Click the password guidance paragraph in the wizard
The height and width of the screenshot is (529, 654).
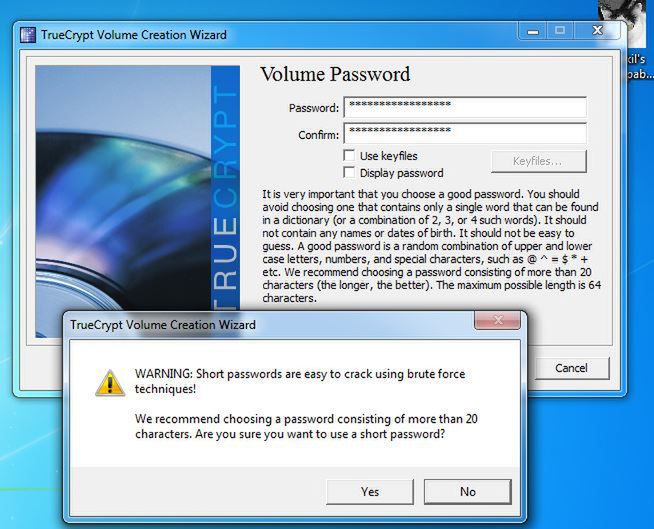432,246
